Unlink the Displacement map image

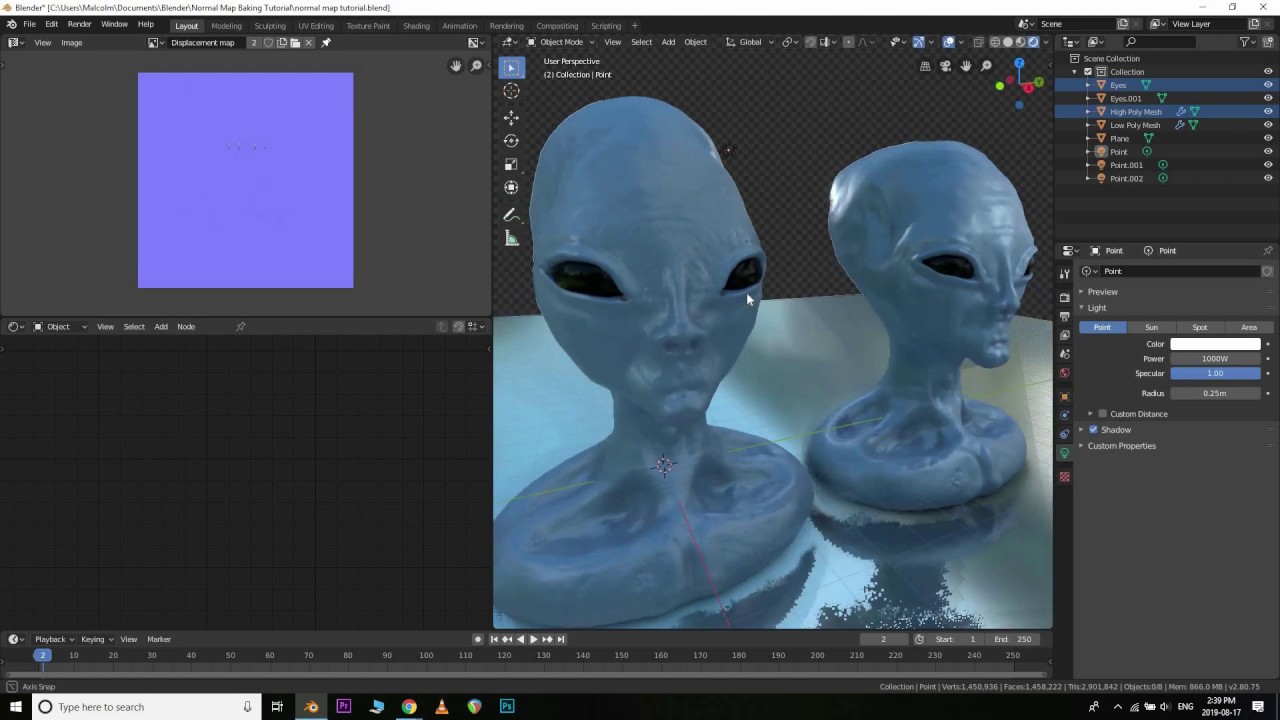(308, 43)
